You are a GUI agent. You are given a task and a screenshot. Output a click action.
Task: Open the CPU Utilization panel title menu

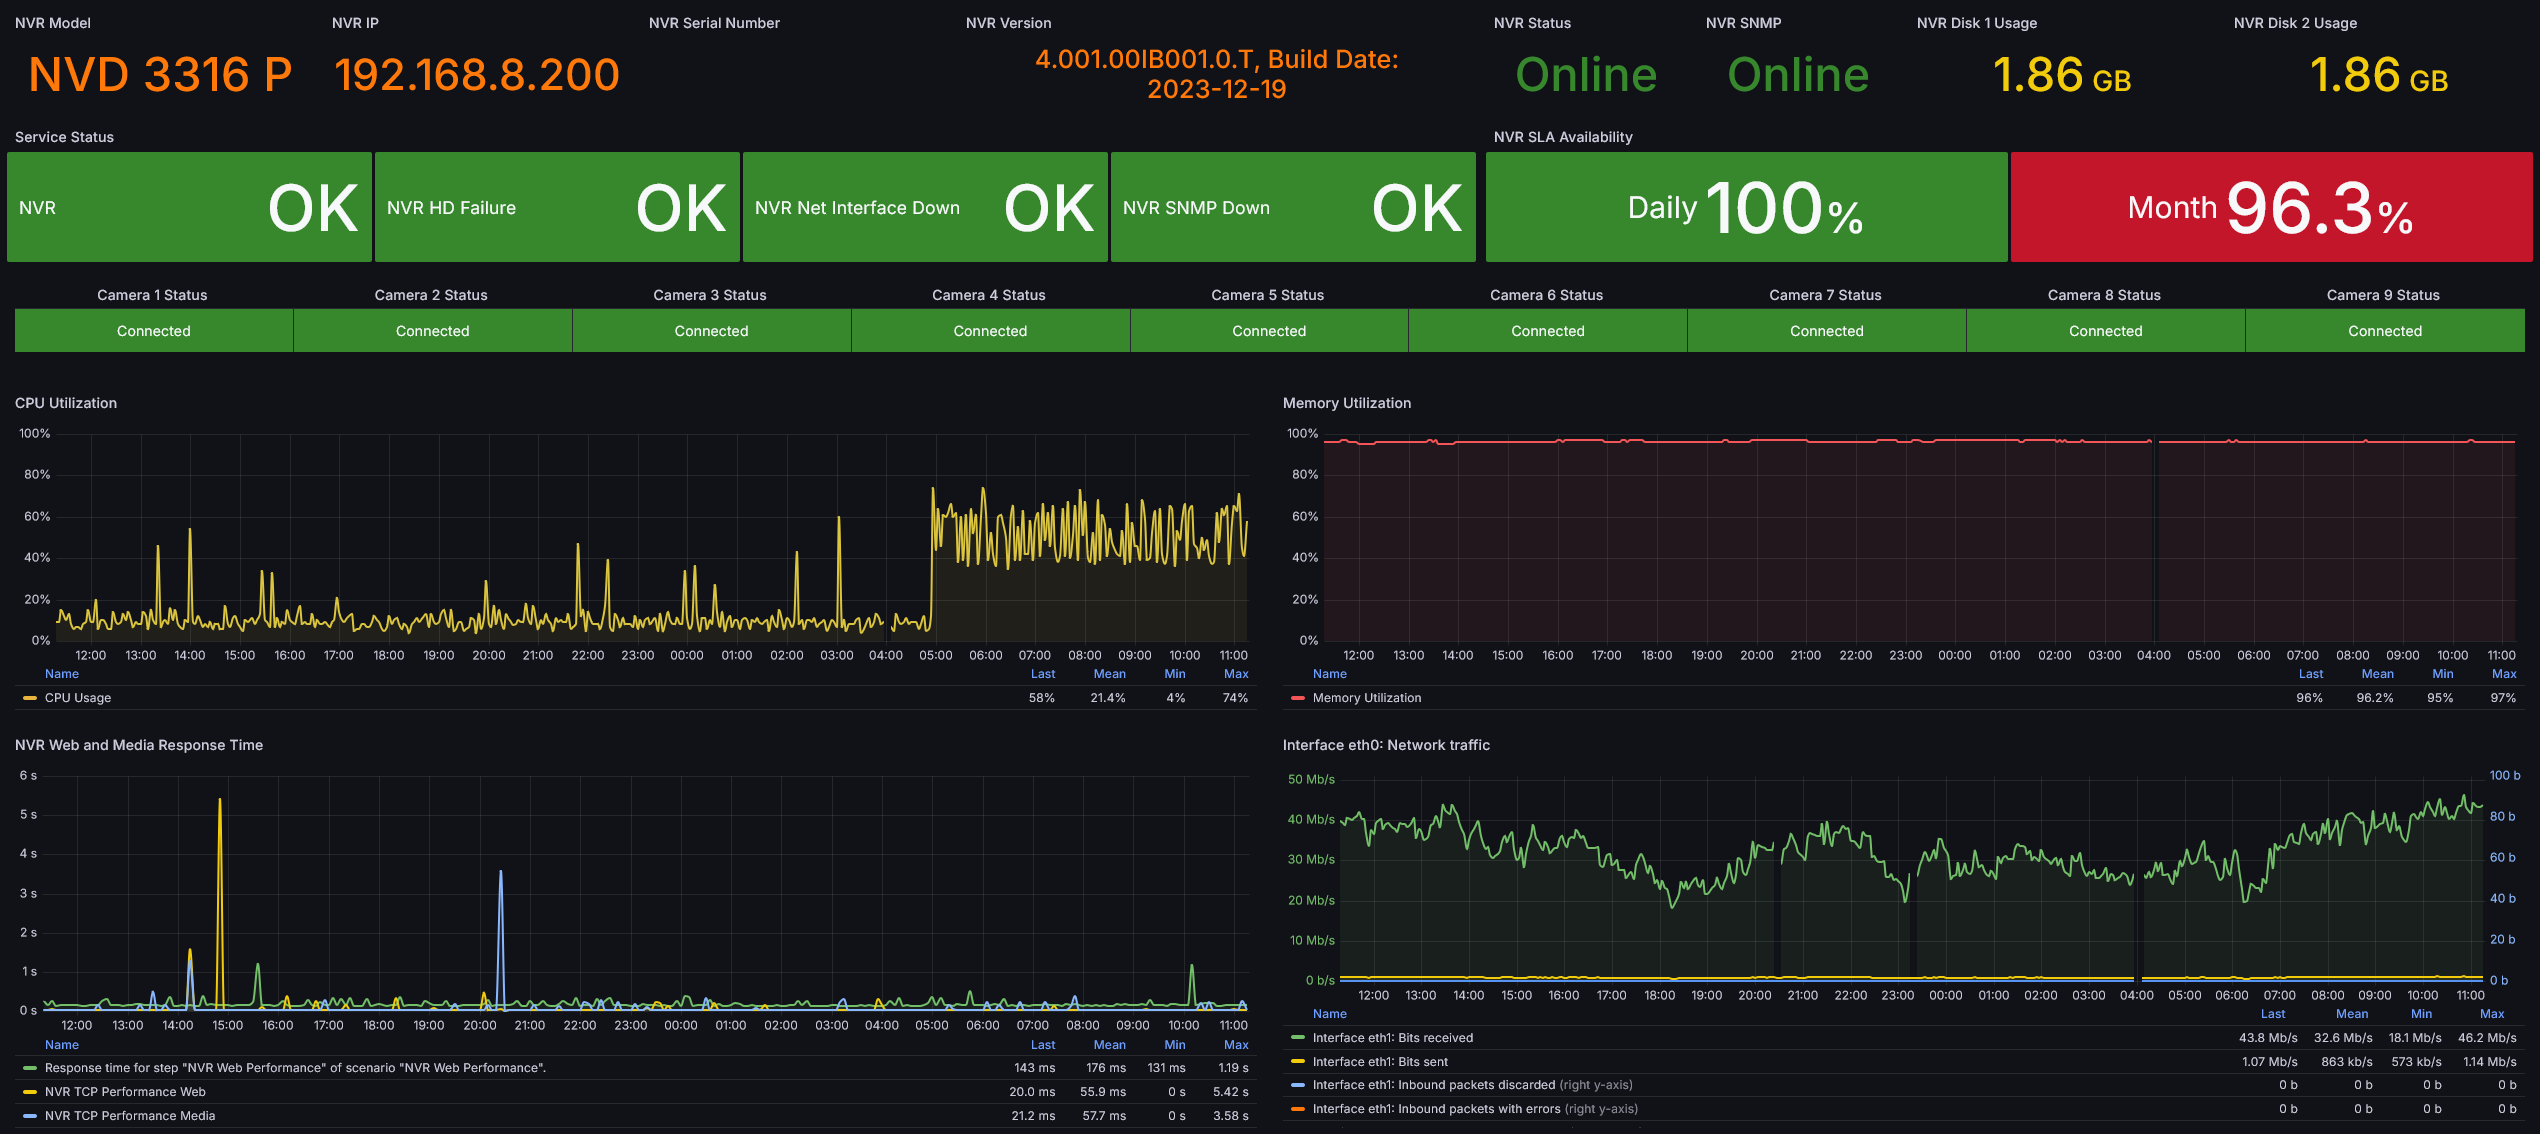(66, 403)
